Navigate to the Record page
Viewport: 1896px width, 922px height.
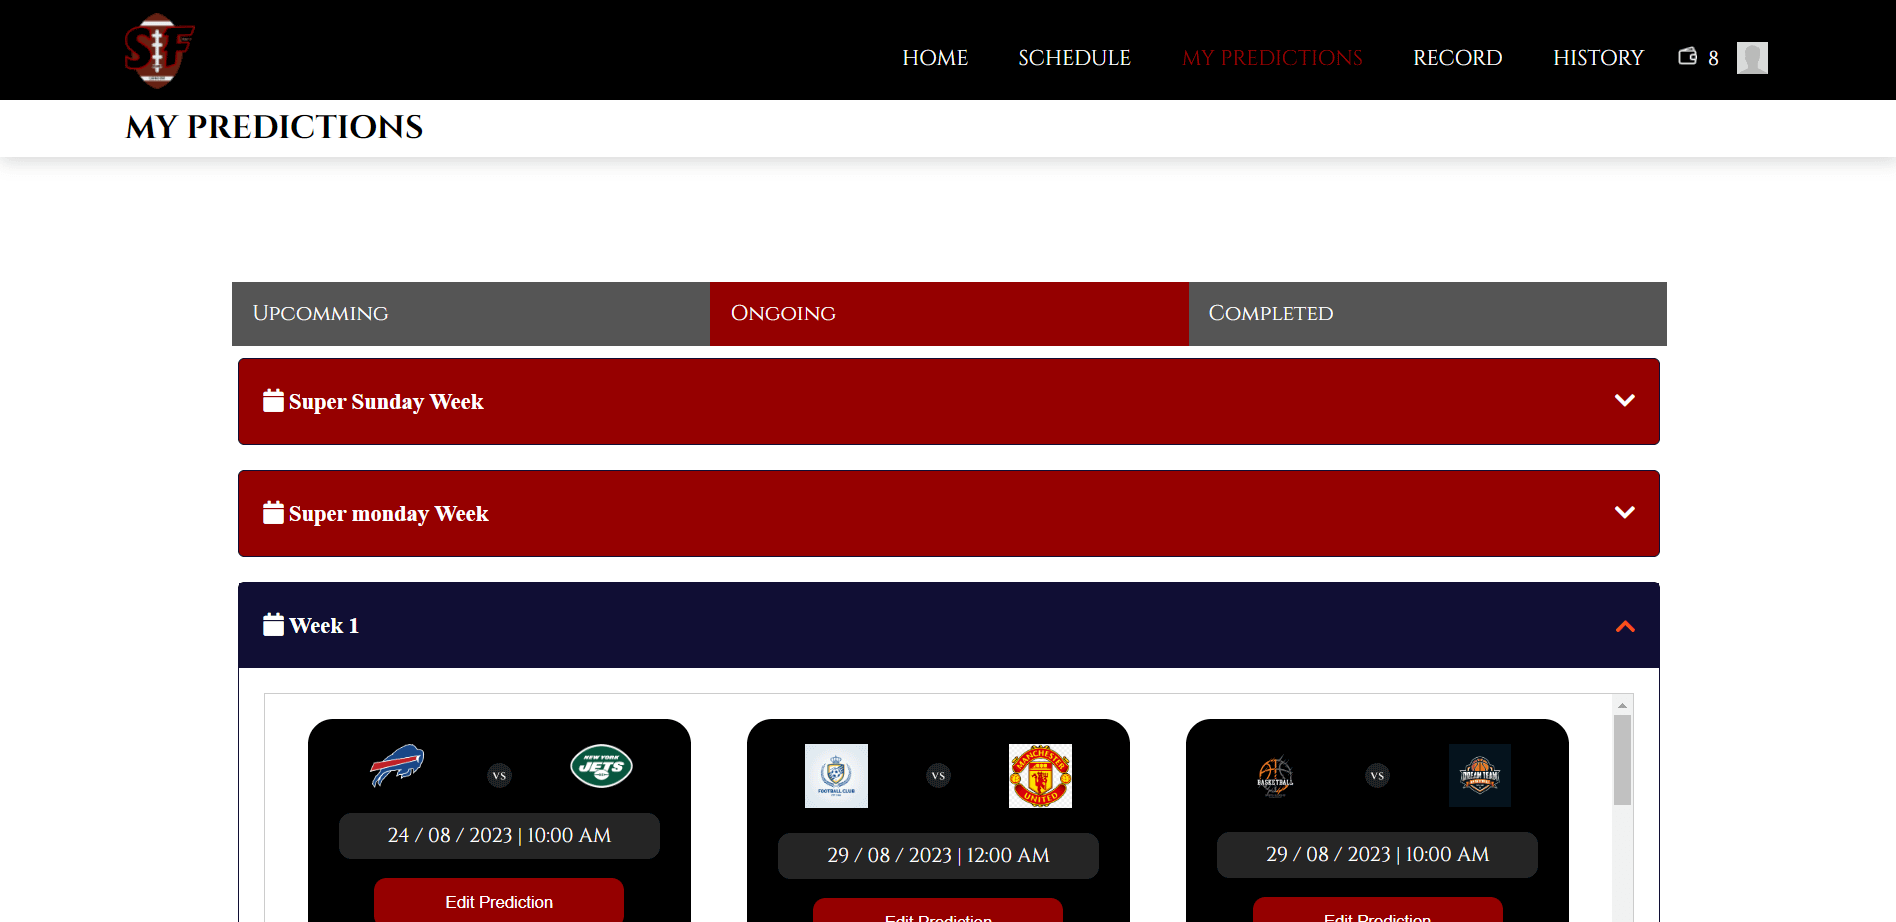(1457, 58)
